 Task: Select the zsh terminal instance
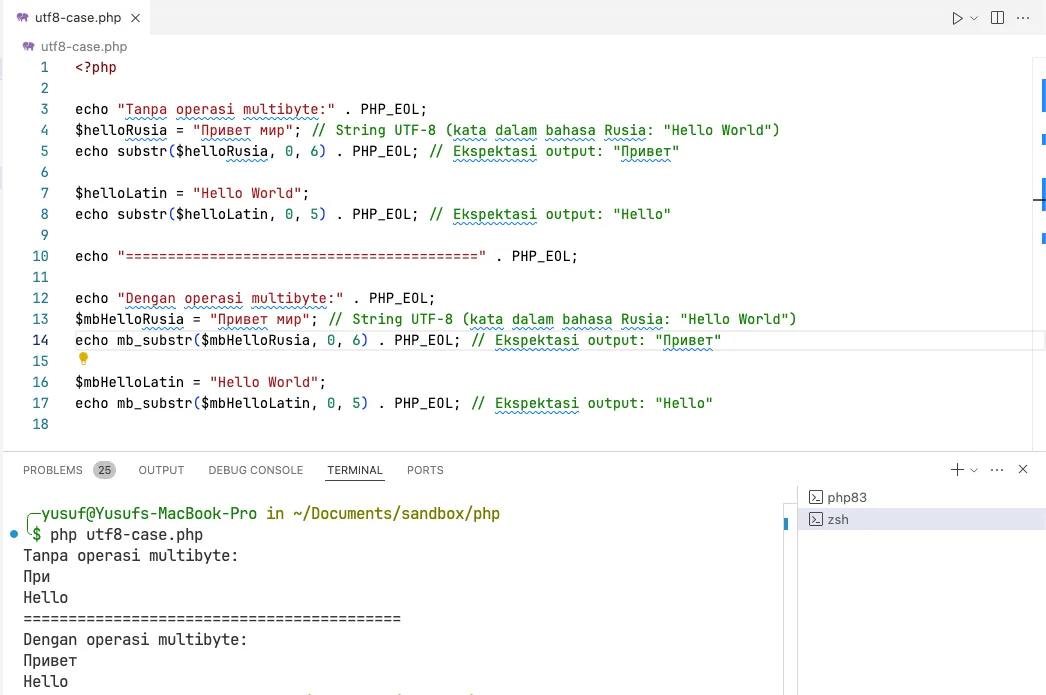click(x=837, y=519)
